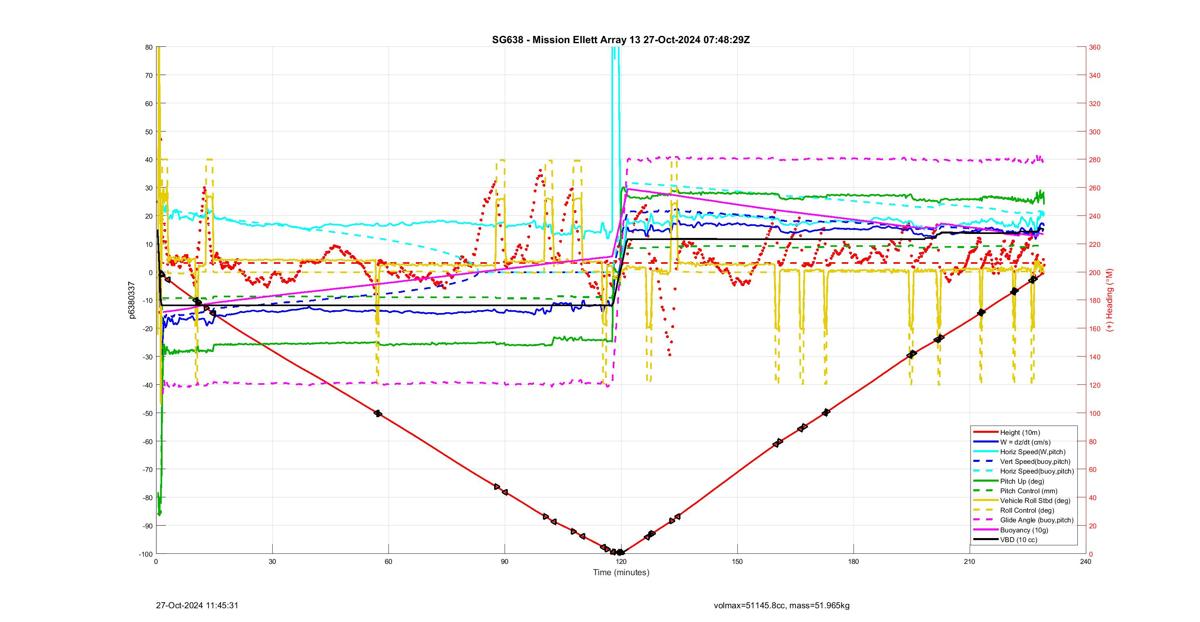Click the left y-axis label p6380337
Viewport: 1200px width, 622px height.
(x=132, y=300)
